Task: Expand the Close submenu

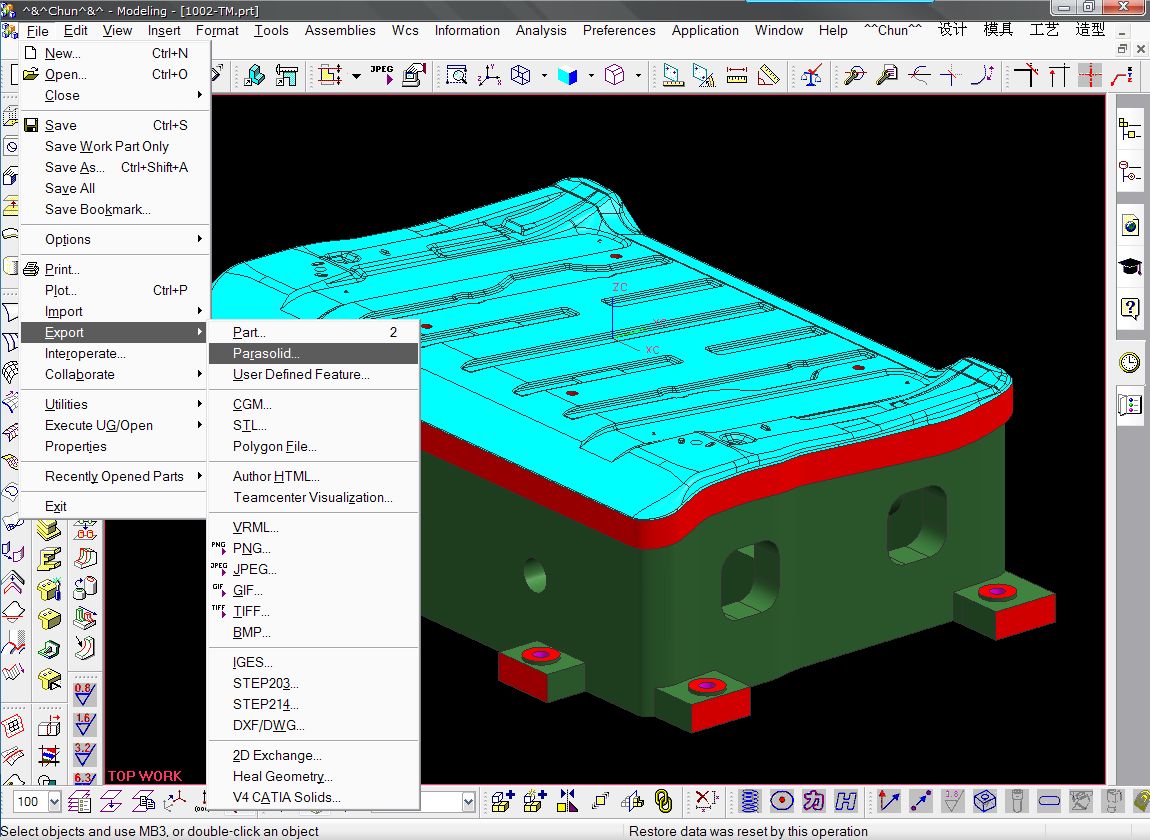Action: 114,95
